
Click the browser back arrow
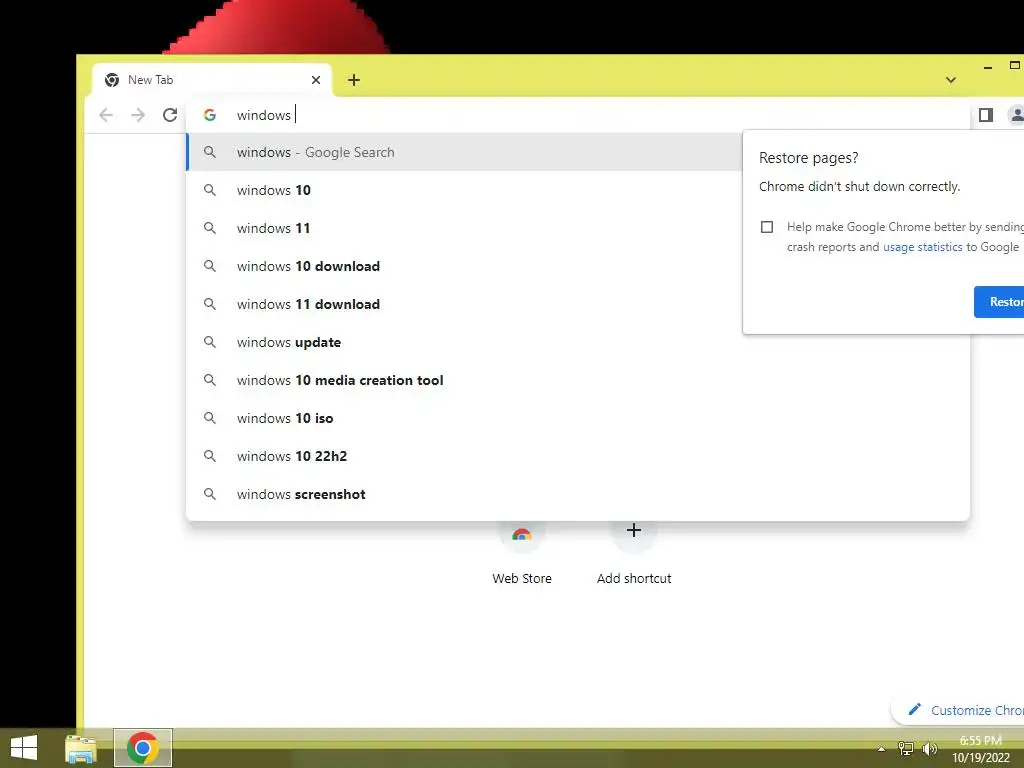click(x=106, y=116)
